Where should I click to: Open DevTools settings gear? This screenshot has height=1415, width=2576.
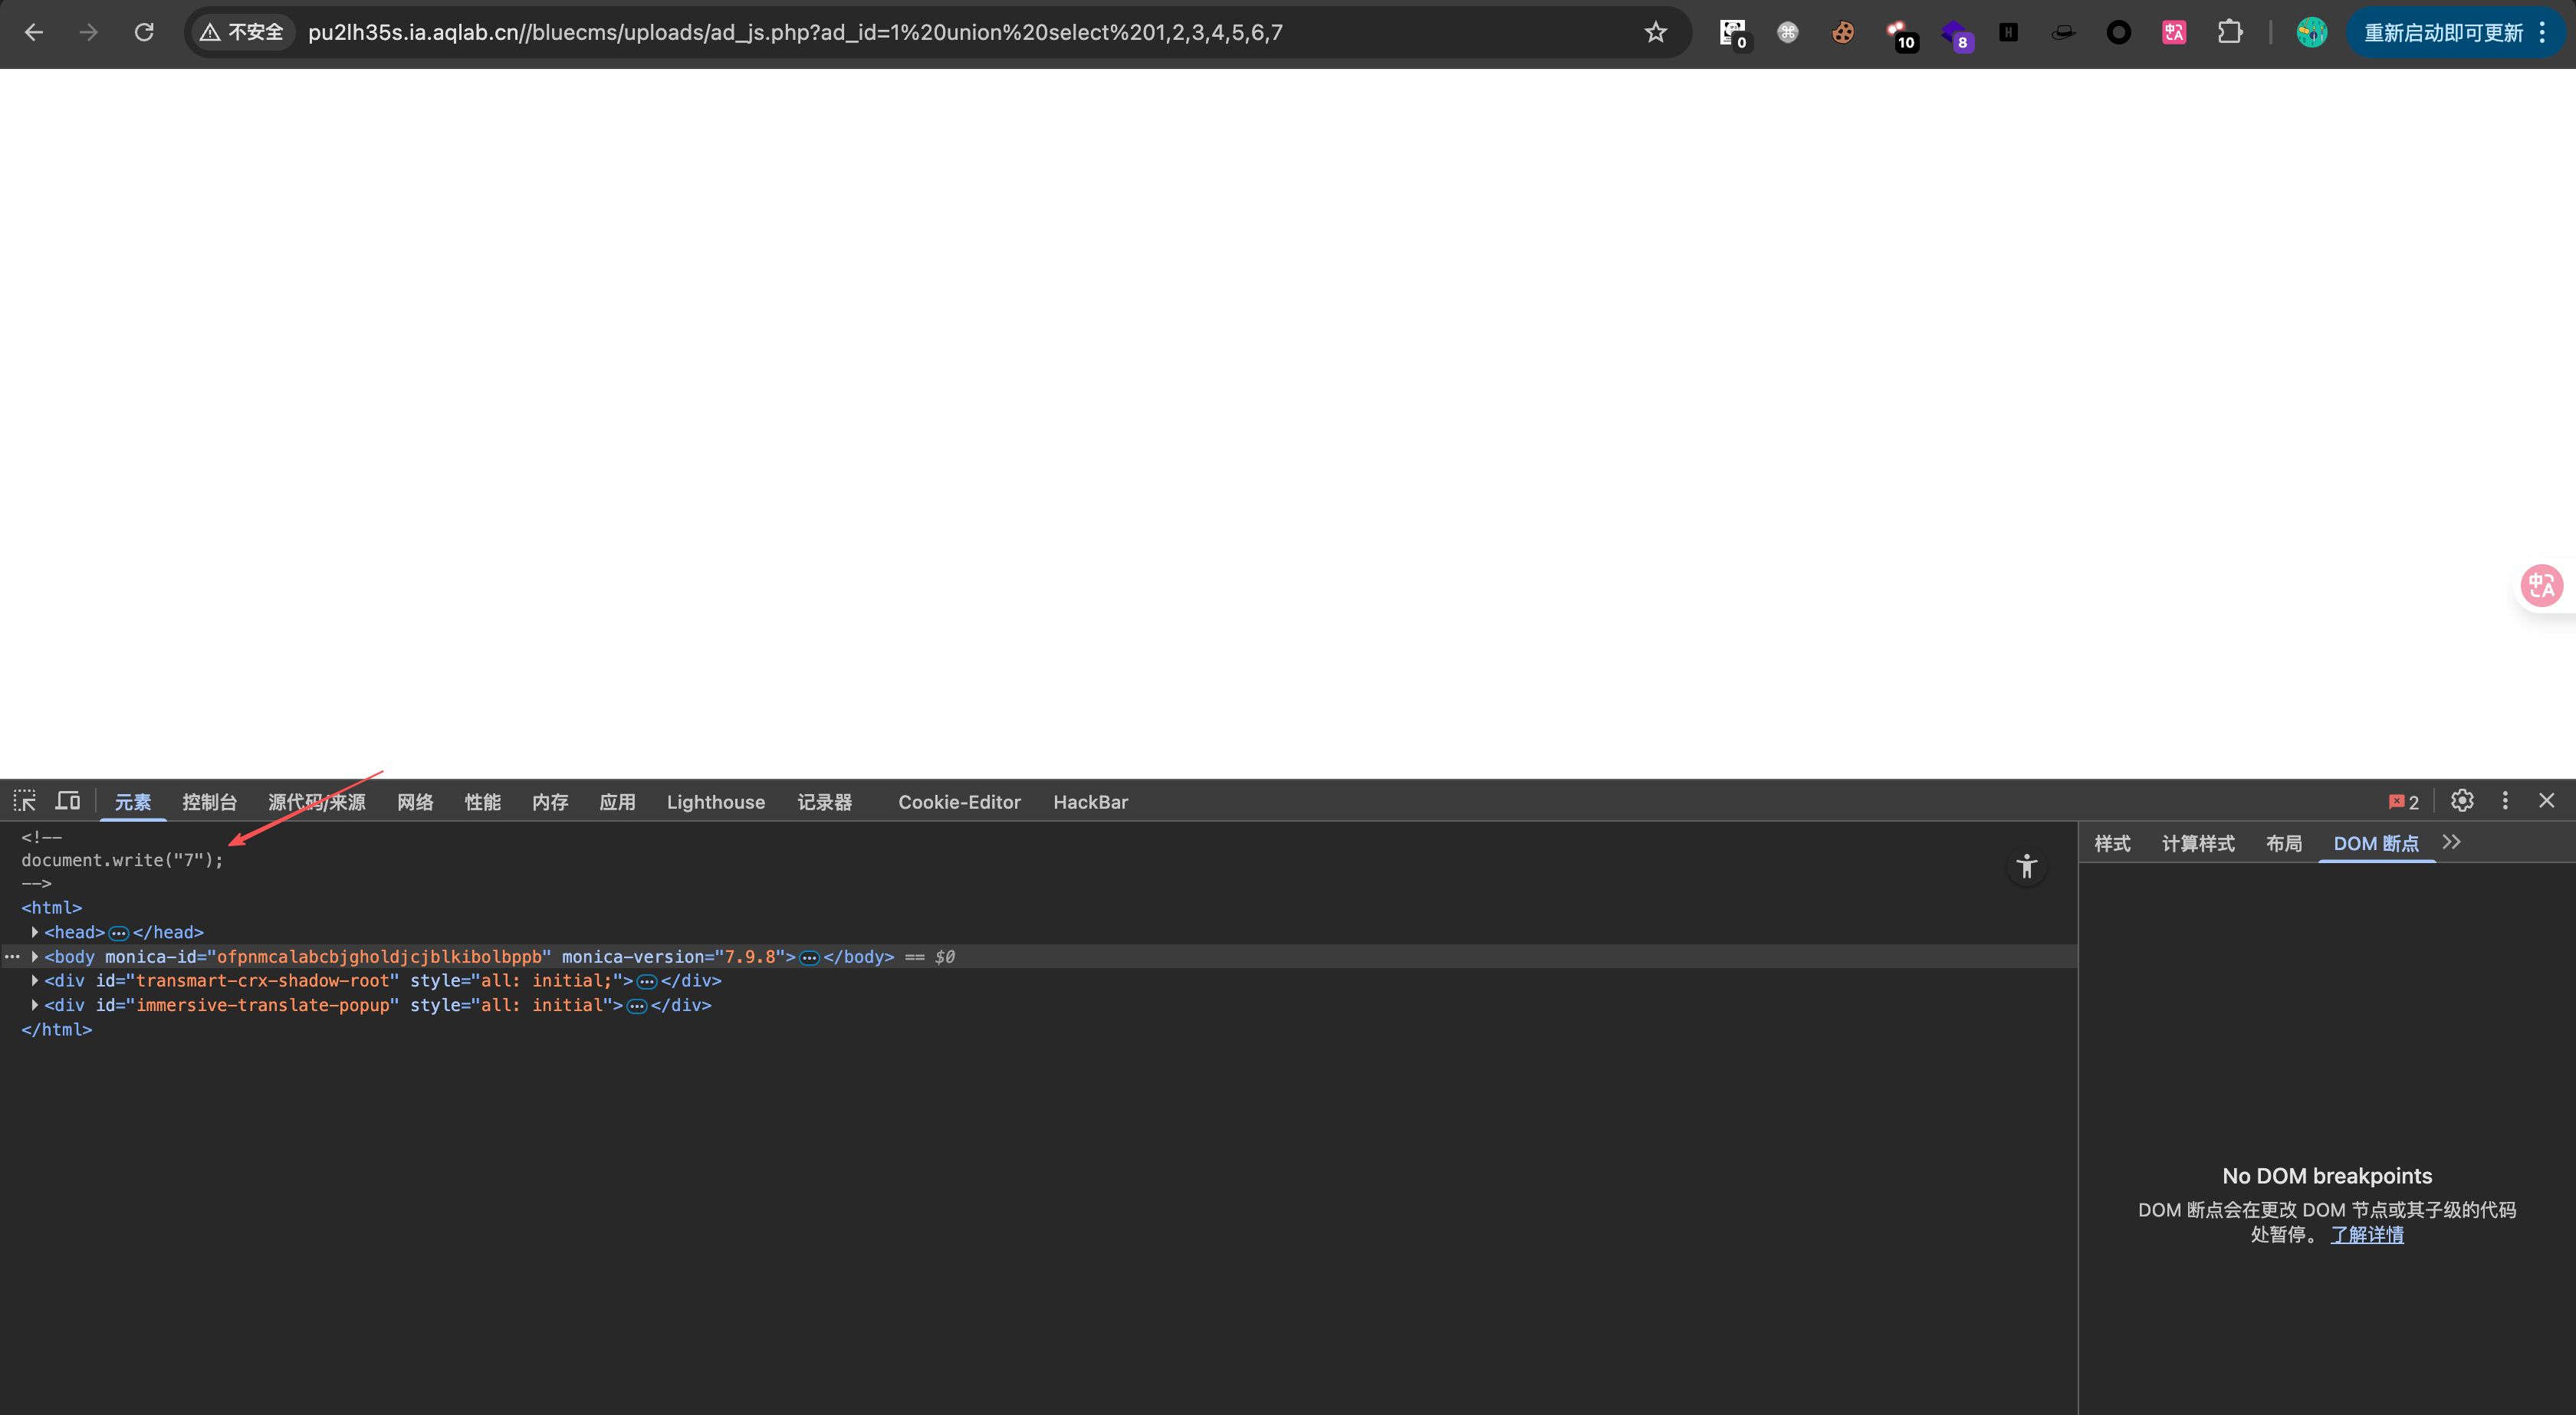coord(2462,801)
